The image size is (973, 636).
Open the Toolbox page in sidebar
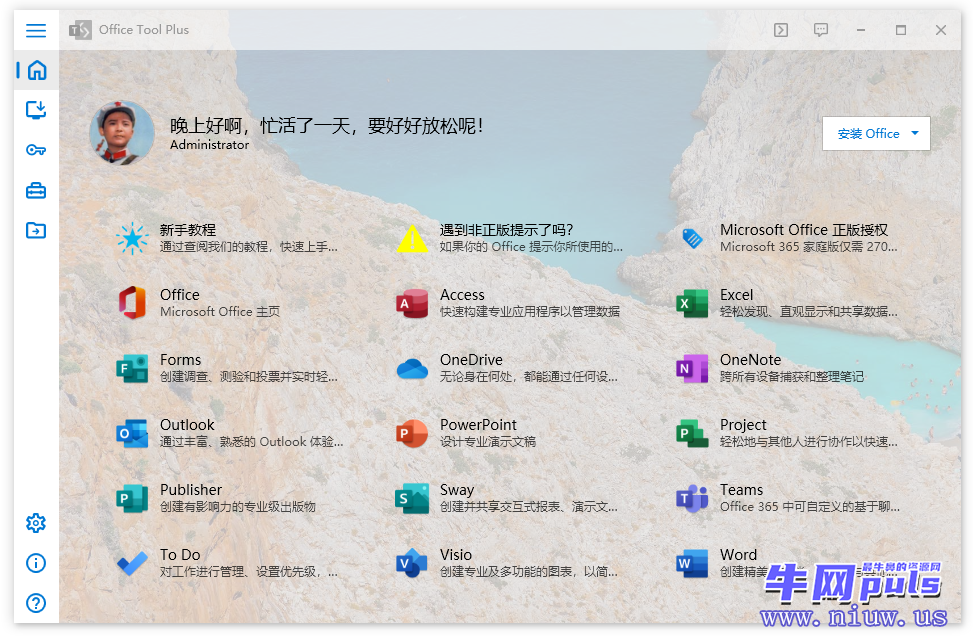[x=36, y=190]
